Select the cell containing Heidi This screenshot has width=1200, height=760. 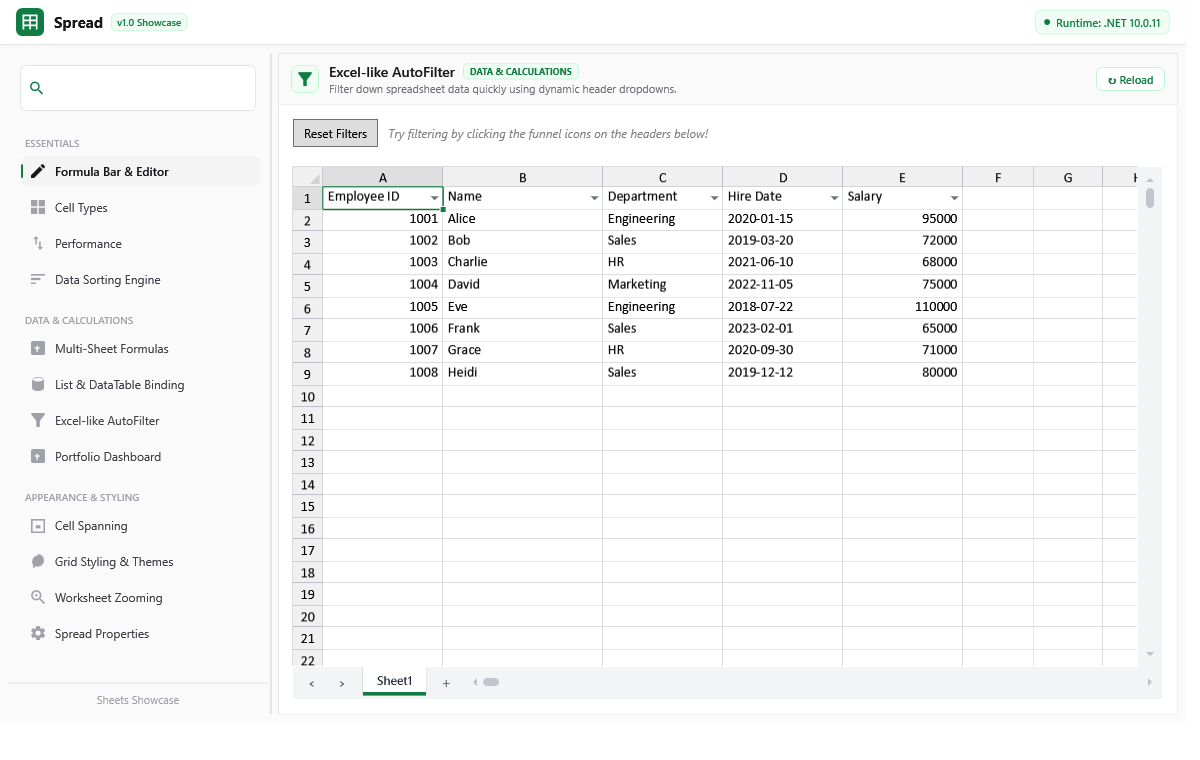[x=523, y=373]
